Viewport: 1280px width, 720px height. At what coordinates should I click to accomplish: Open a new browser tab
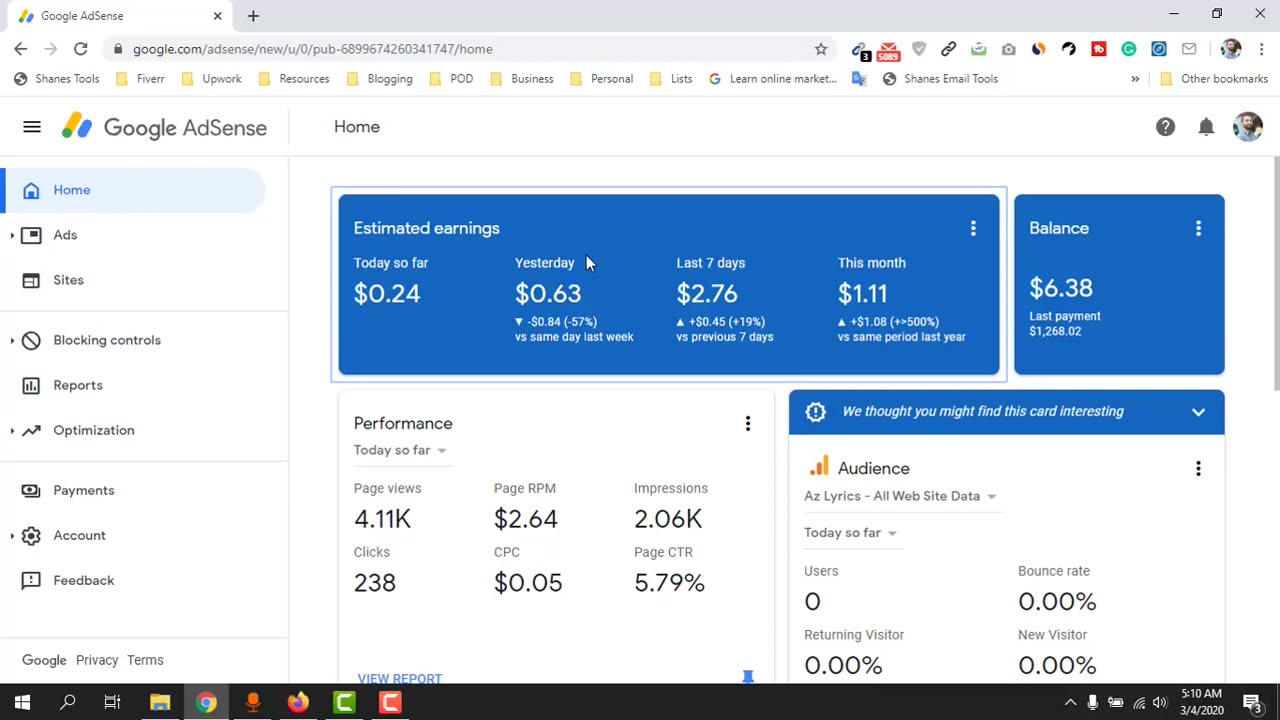coord(253,16)
